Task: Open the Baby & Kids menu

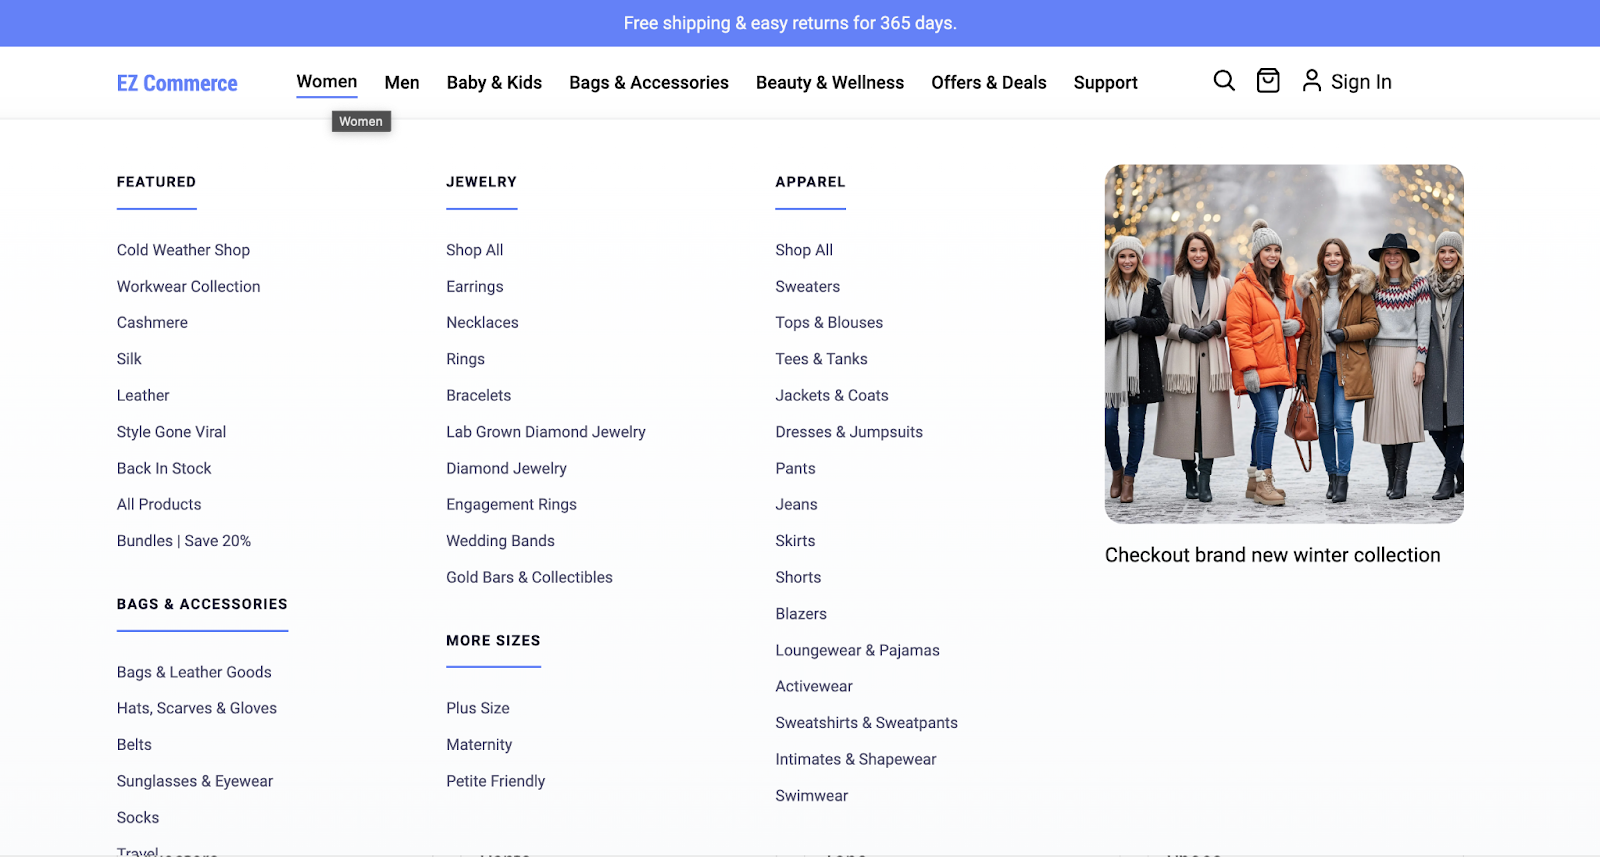Action: [x=494, y=82]
